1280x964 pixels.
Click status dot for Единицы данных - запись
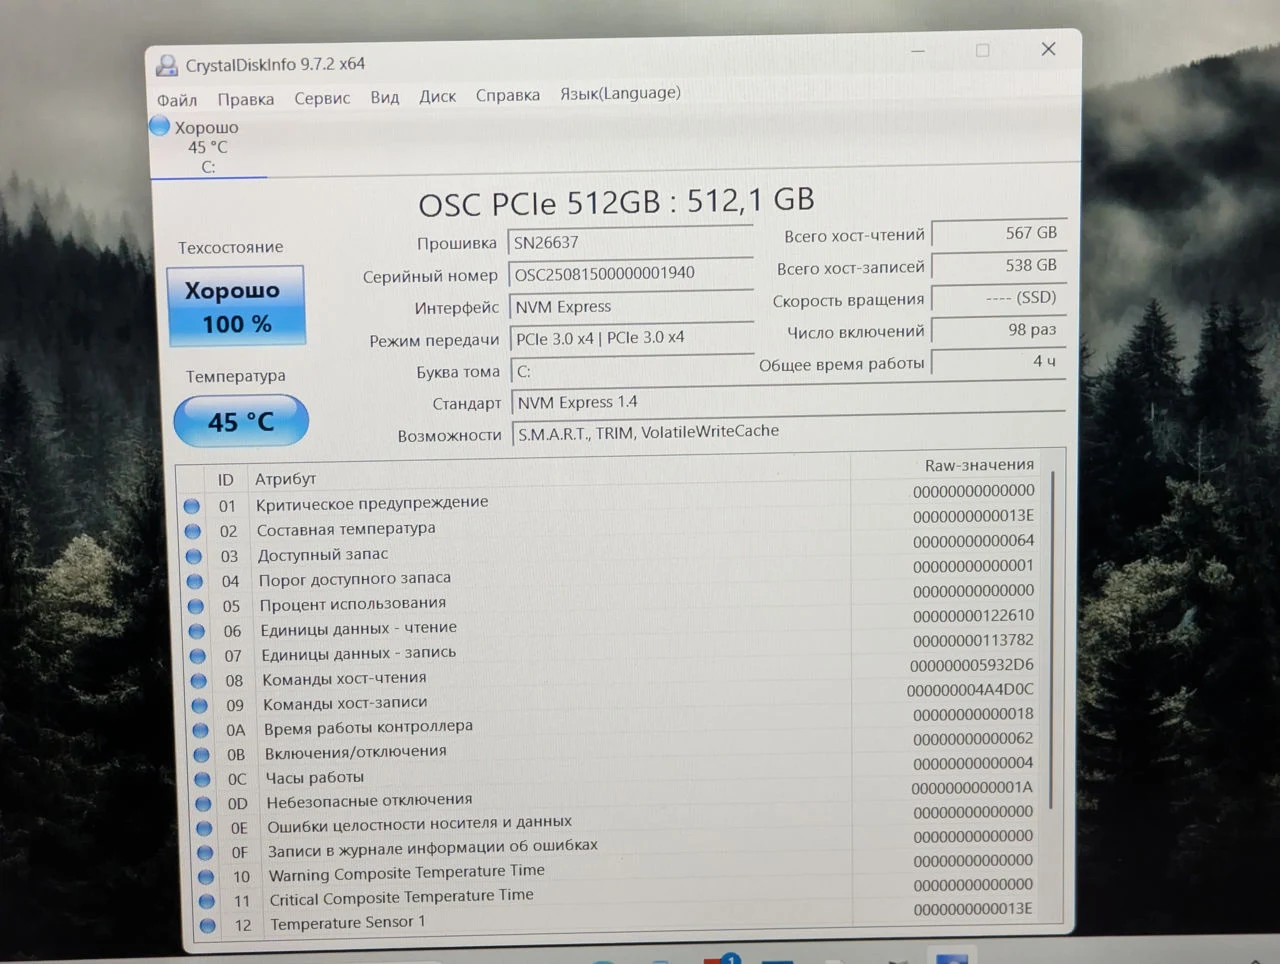[198, 656]
